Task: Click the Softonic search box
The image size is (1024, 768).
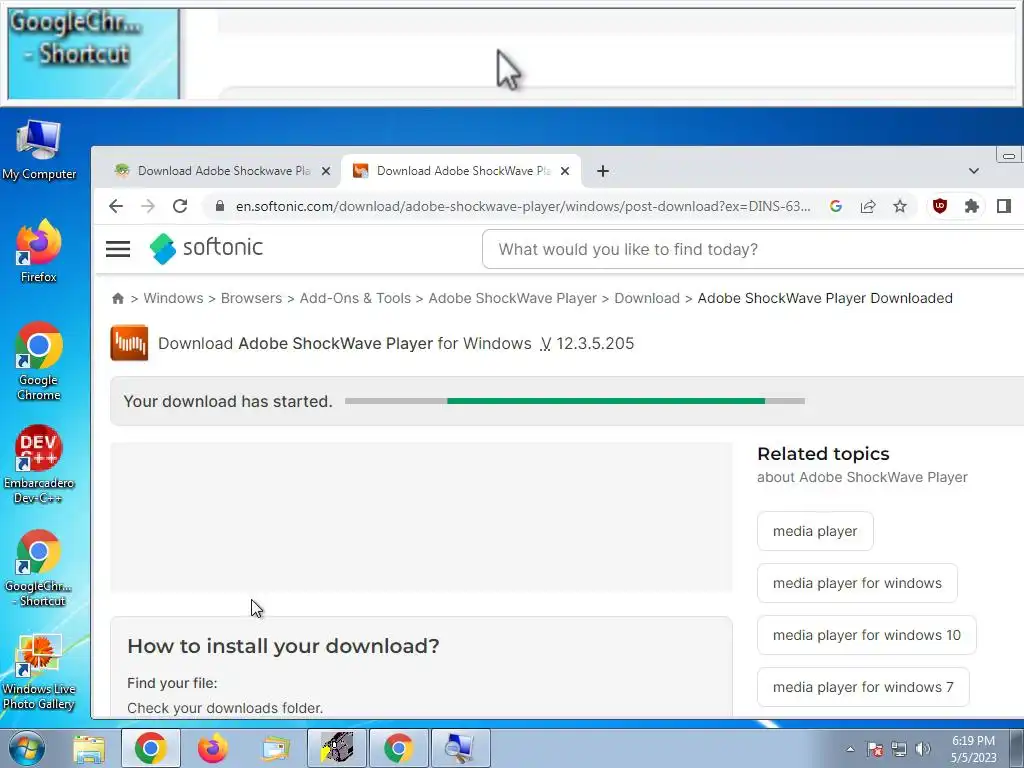Action: pos(752,249)
